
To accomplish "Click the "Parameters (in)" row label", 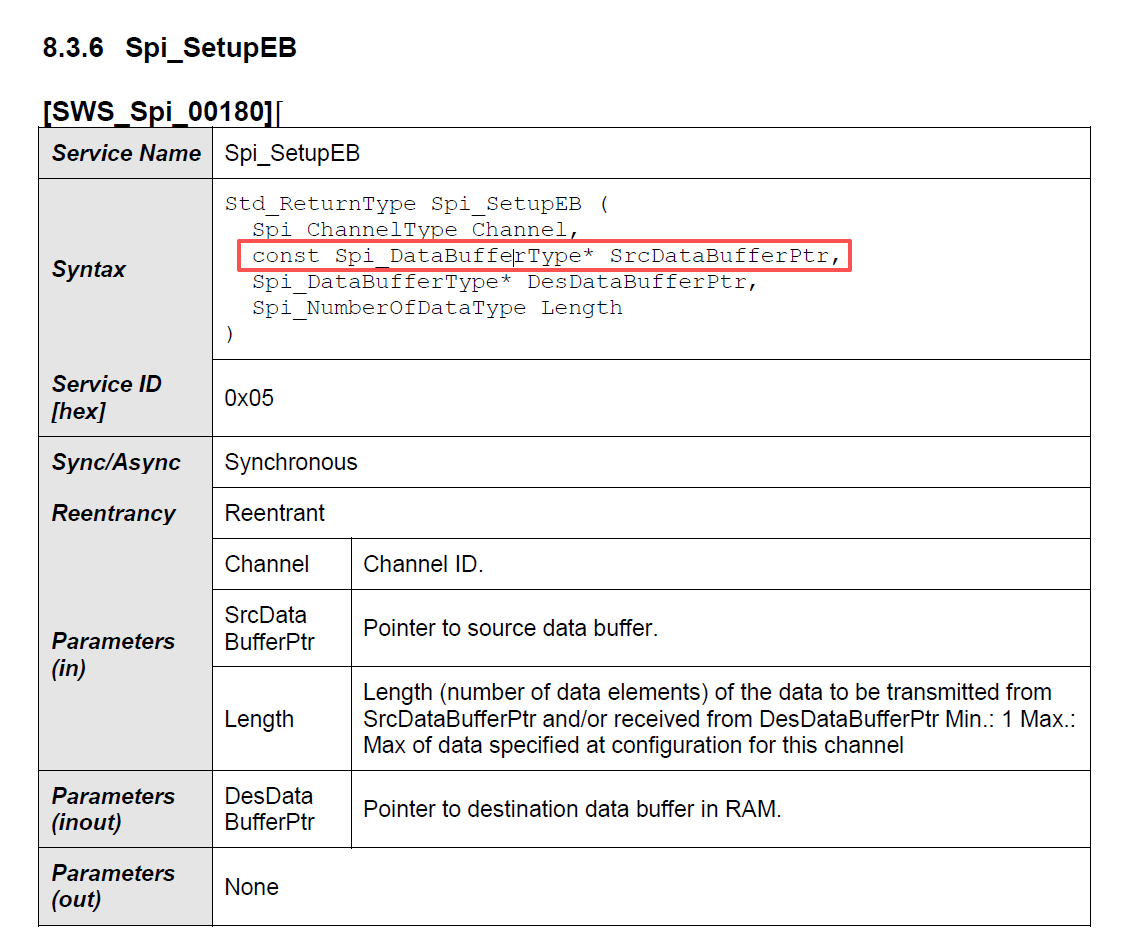I will tap(113, 654).
